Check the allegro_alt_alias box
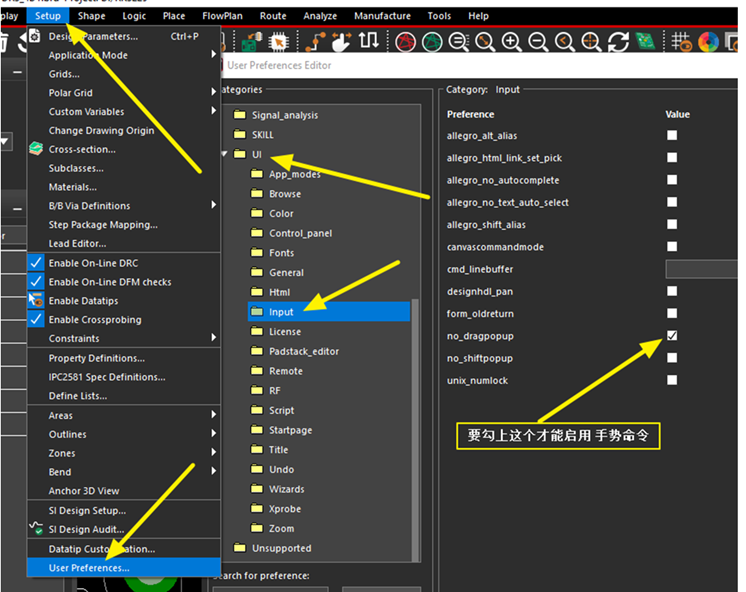Image resolution: width=746 pixels, height=592 pixels. [x=672, y=135]
